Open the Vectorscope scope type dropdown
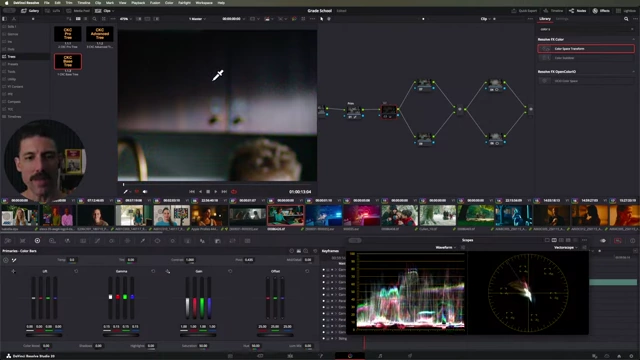Image resolution: width=640 pixels, height=360 pixels. (x=566, y=248)
